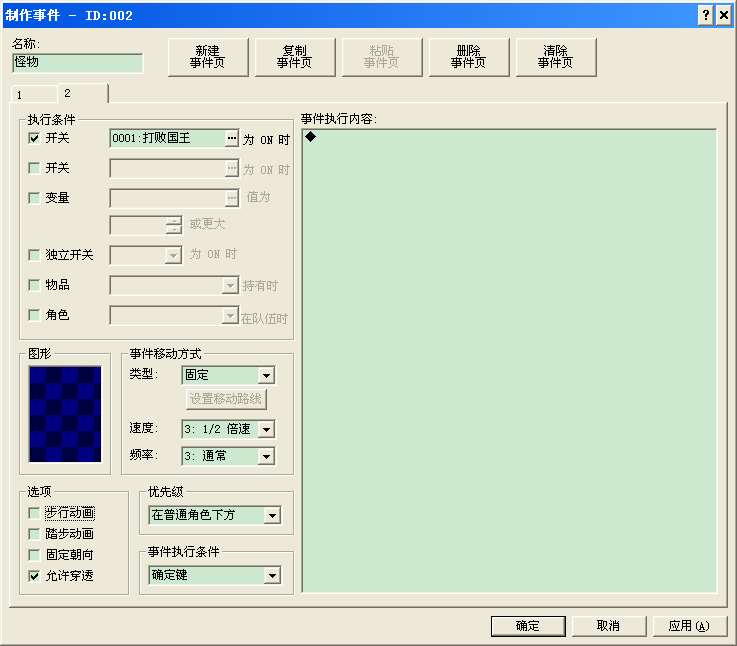
Task: Enable the second 开关 condition checkbox
Action: (x=34, y=168)
